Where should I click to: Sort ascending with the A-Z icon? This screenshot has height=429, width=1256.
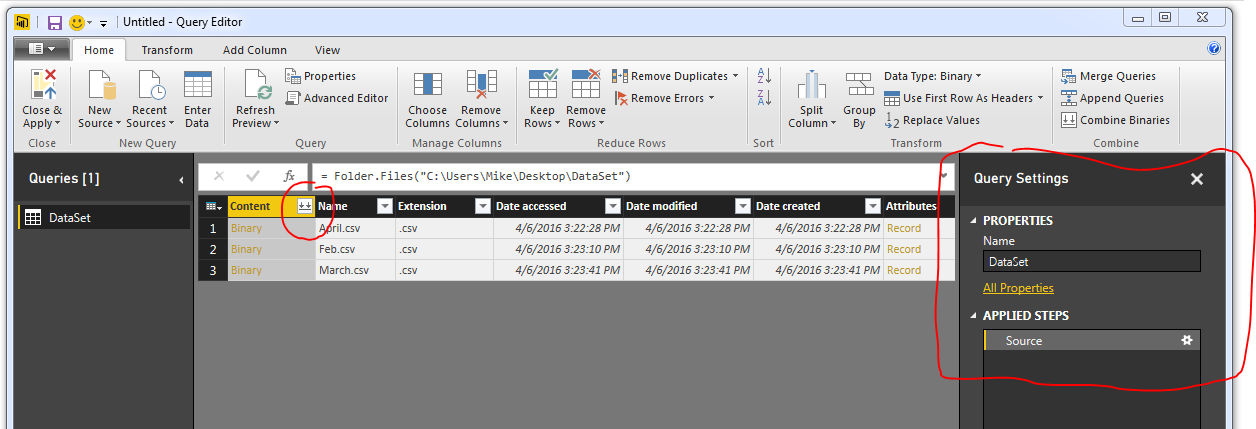point(764,76)
